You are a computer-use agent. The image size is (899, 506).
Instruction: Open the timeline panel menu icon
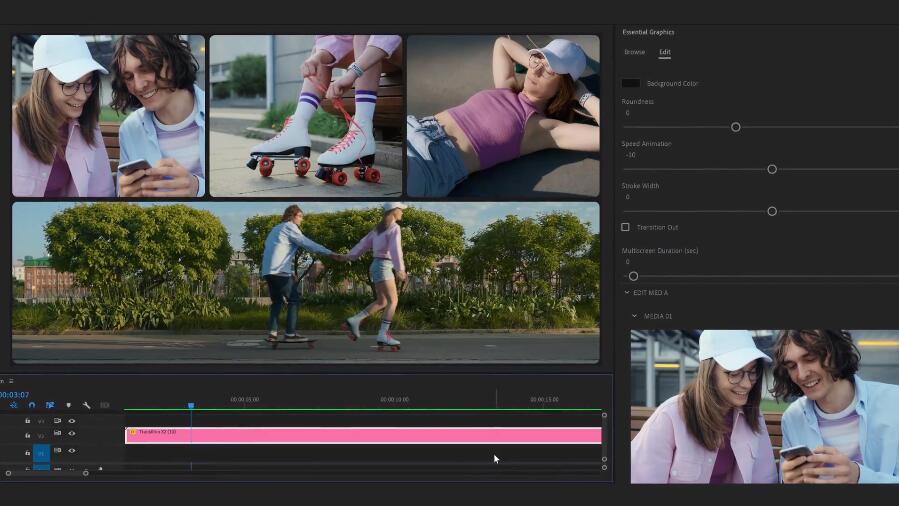click(11, 381)
